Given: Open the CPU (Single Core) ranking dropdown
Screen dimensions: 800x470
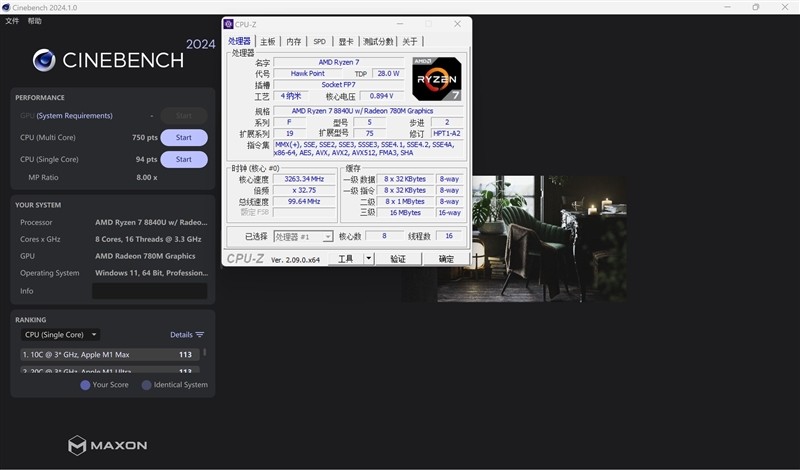Looking at the screenshot, I should [60, 335].
